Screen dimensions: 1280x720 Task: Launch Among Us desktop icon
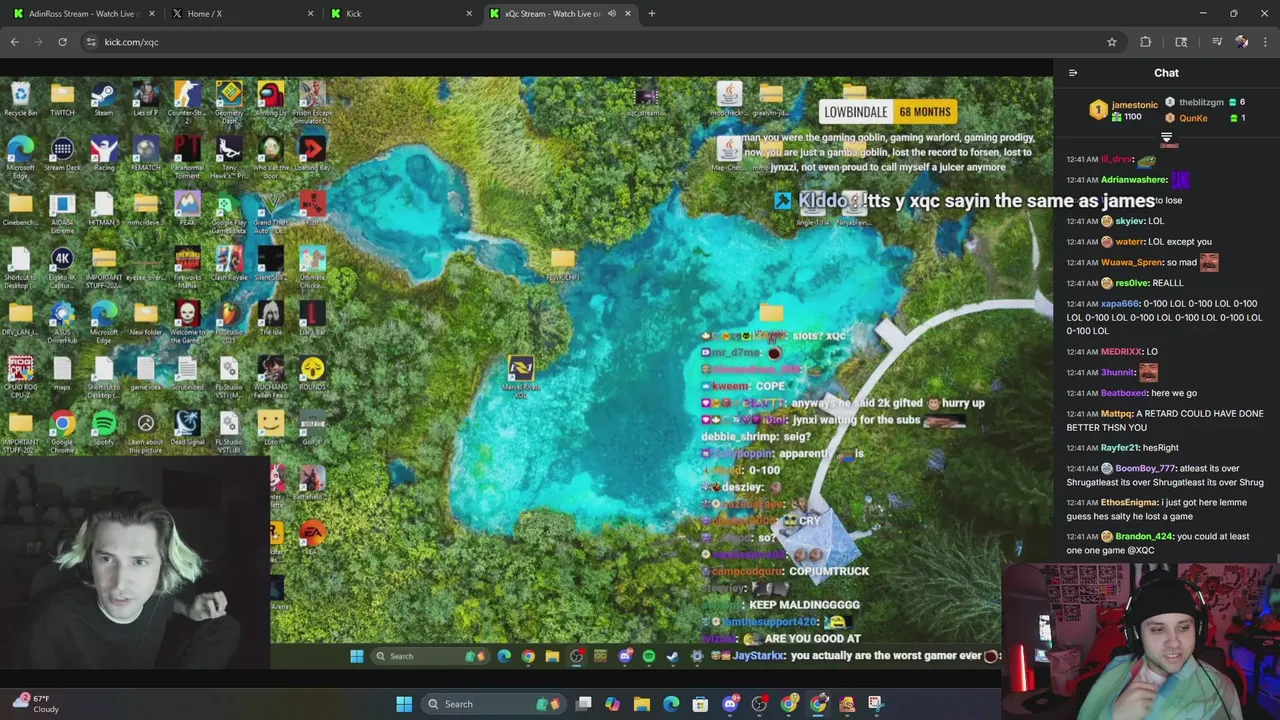click(270, 99)
